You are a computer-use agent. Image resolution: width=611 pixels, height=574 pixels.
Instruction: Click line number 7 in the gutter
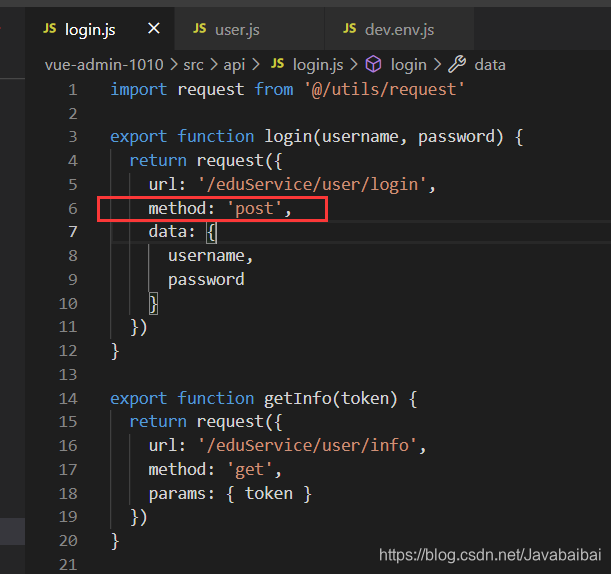[x=73, y=232]
